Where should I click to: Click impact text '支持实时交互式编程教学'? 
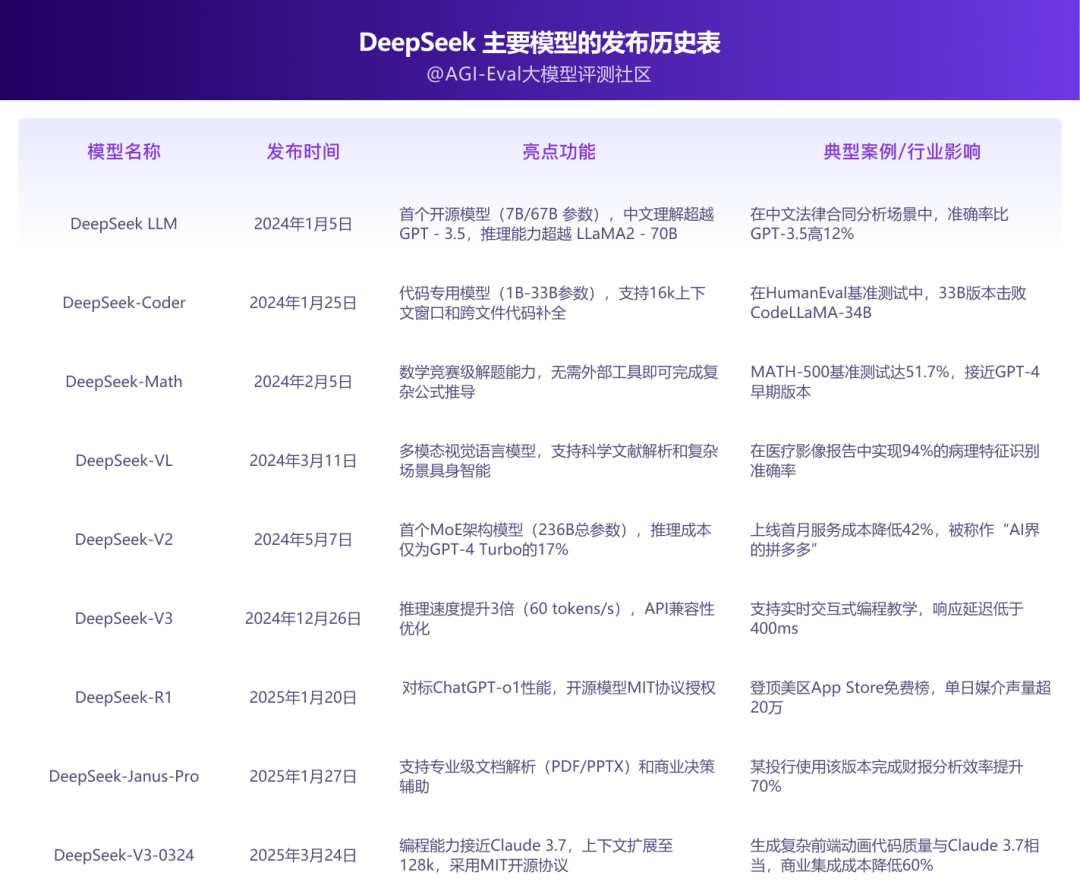(x=833, y=609)
